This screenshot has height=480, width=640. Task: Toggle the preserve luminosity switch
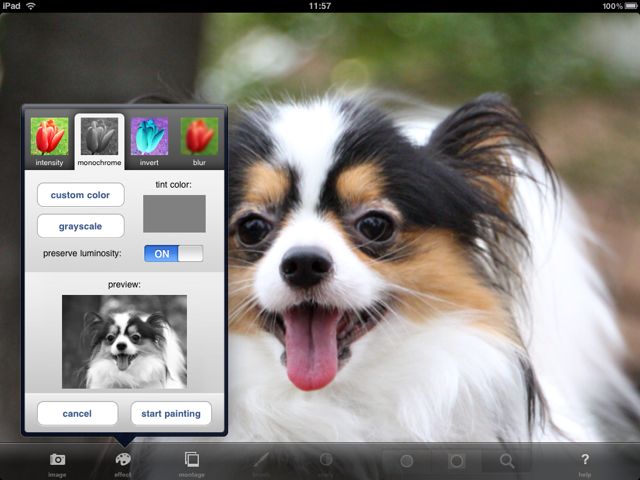(173, 253)
